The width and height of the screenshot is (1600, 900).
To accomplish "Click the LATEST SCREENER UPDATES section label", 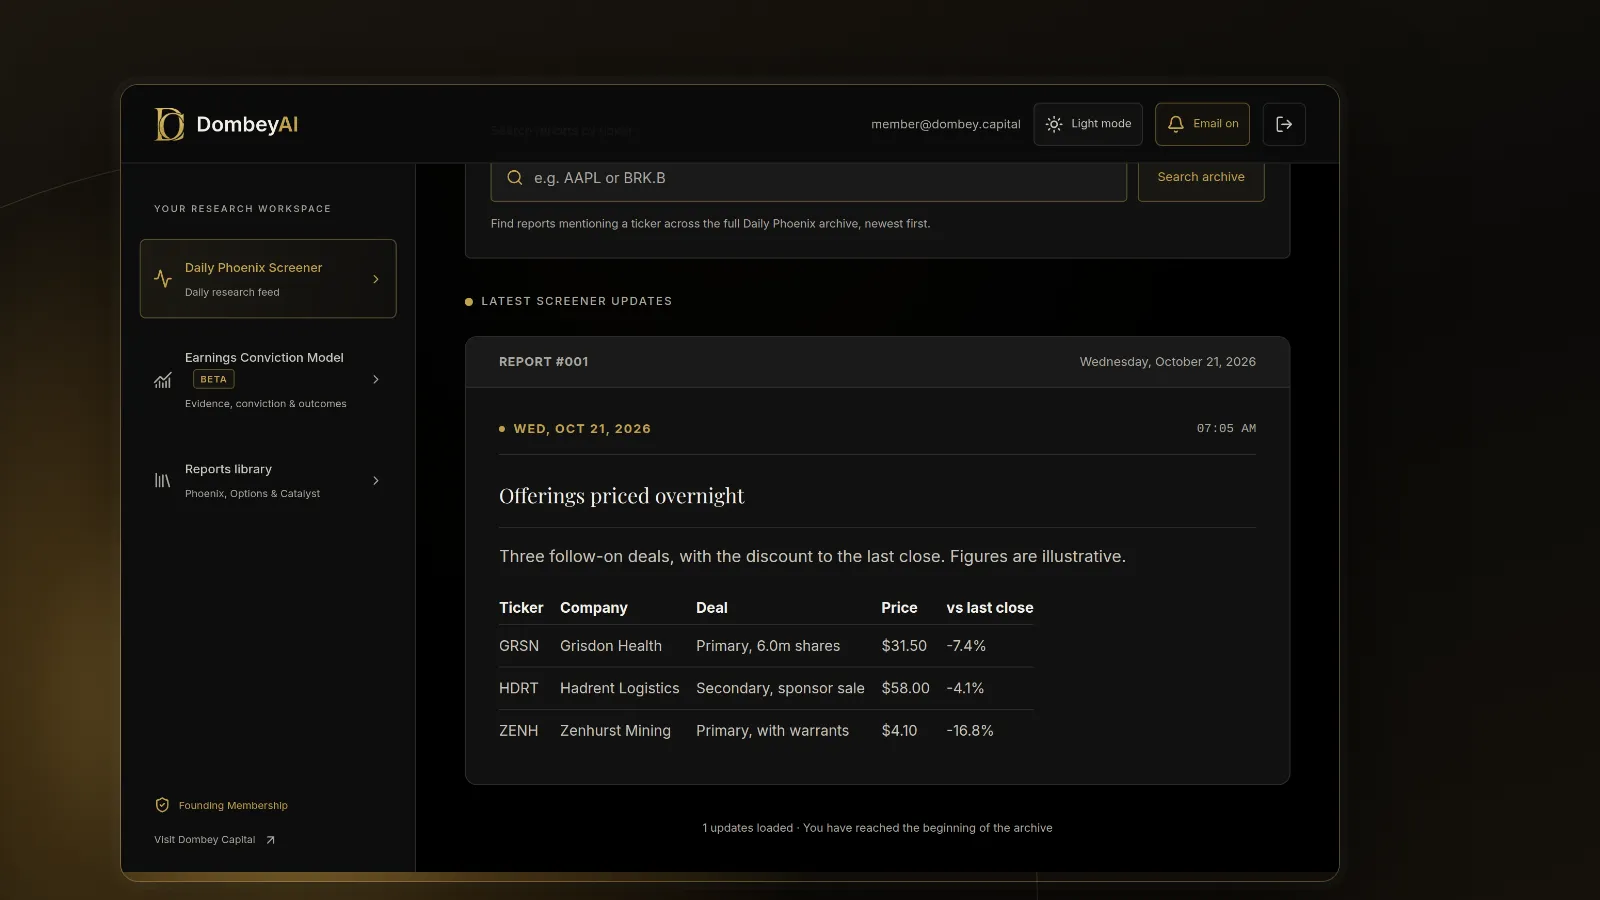I will click(x=577, y=301).
